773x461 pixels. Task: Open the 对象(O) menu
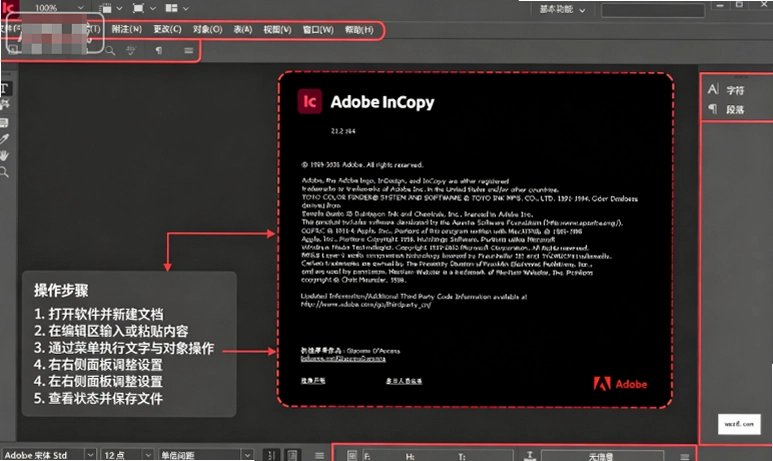coord(208,30)
